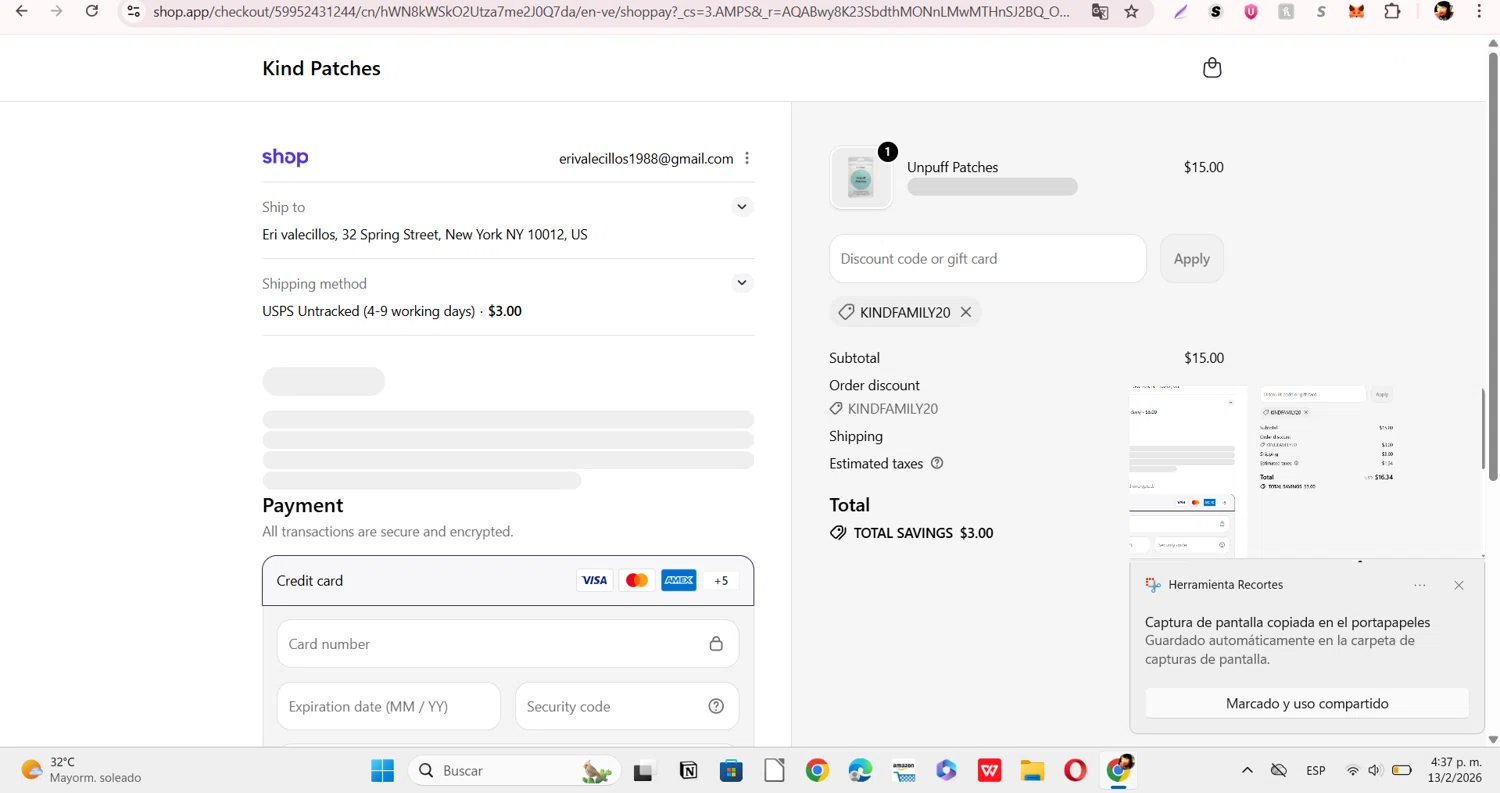Click the shop.app URL in the address bar
The width and height of the screenshot is (1500, 793).
(611, 12)
